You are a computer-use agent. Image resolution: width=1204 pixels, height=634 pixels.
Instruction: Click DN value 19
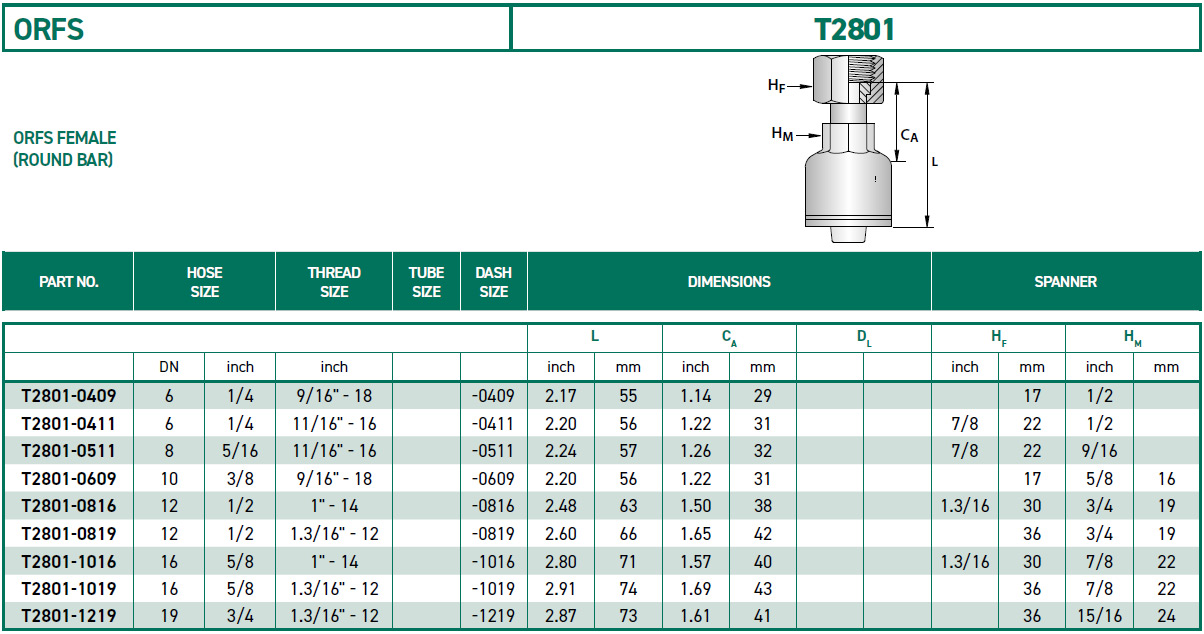pyautogui.click(x=169, y=616)
